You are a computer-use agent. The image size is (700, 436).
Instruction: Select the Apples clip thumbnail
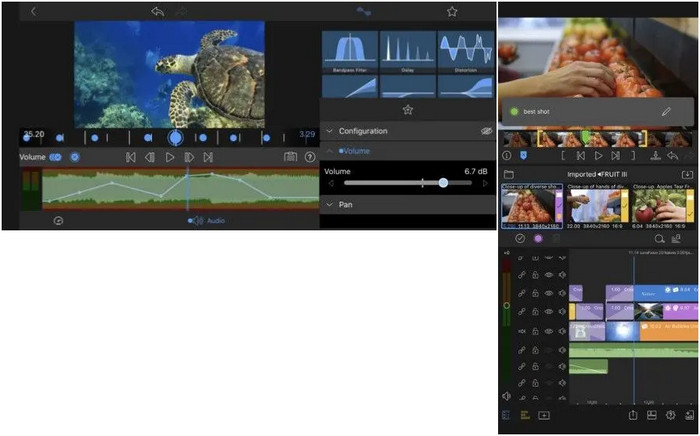click(x=663, y=206)
